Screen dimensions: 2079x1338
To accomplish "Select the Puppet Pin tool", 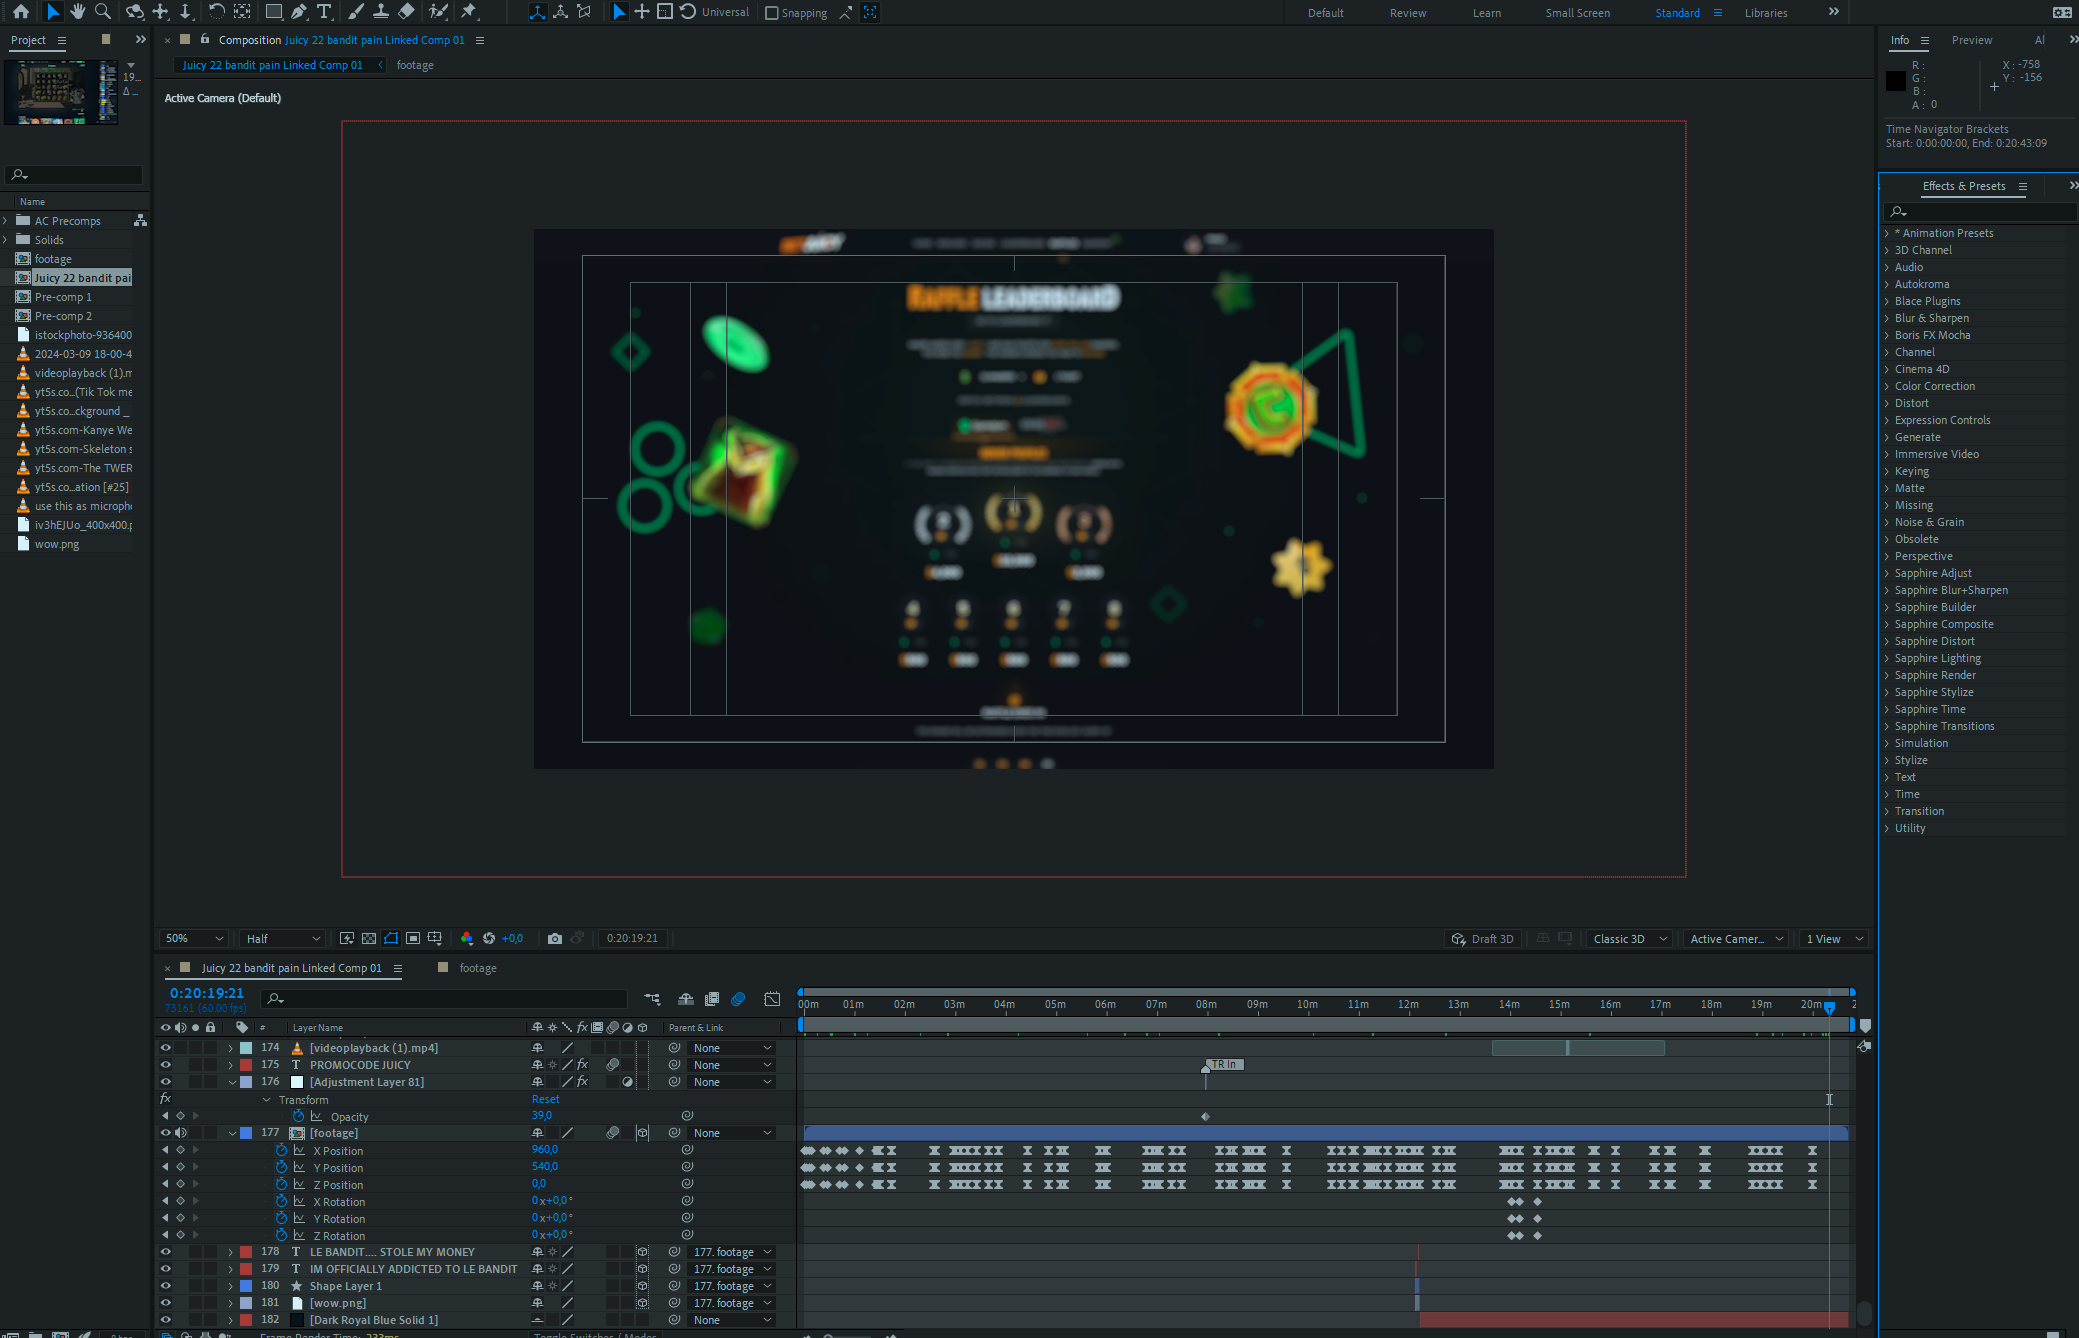I will (x=469, y=12).
